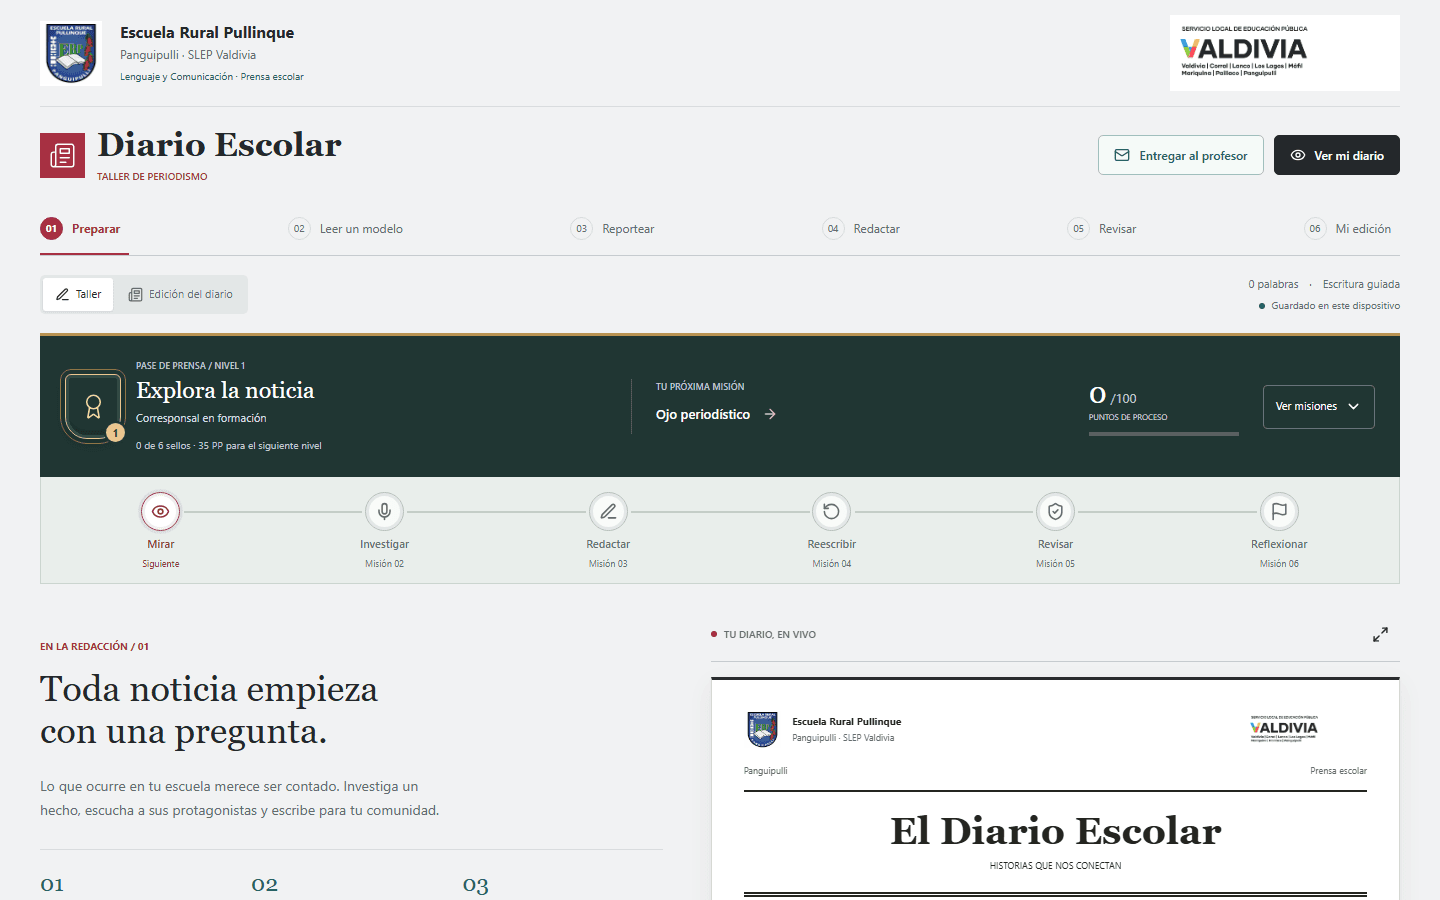Click 'Explora la noticia' heading
The width and height of the screenshot is (1440, 900).
225,391
